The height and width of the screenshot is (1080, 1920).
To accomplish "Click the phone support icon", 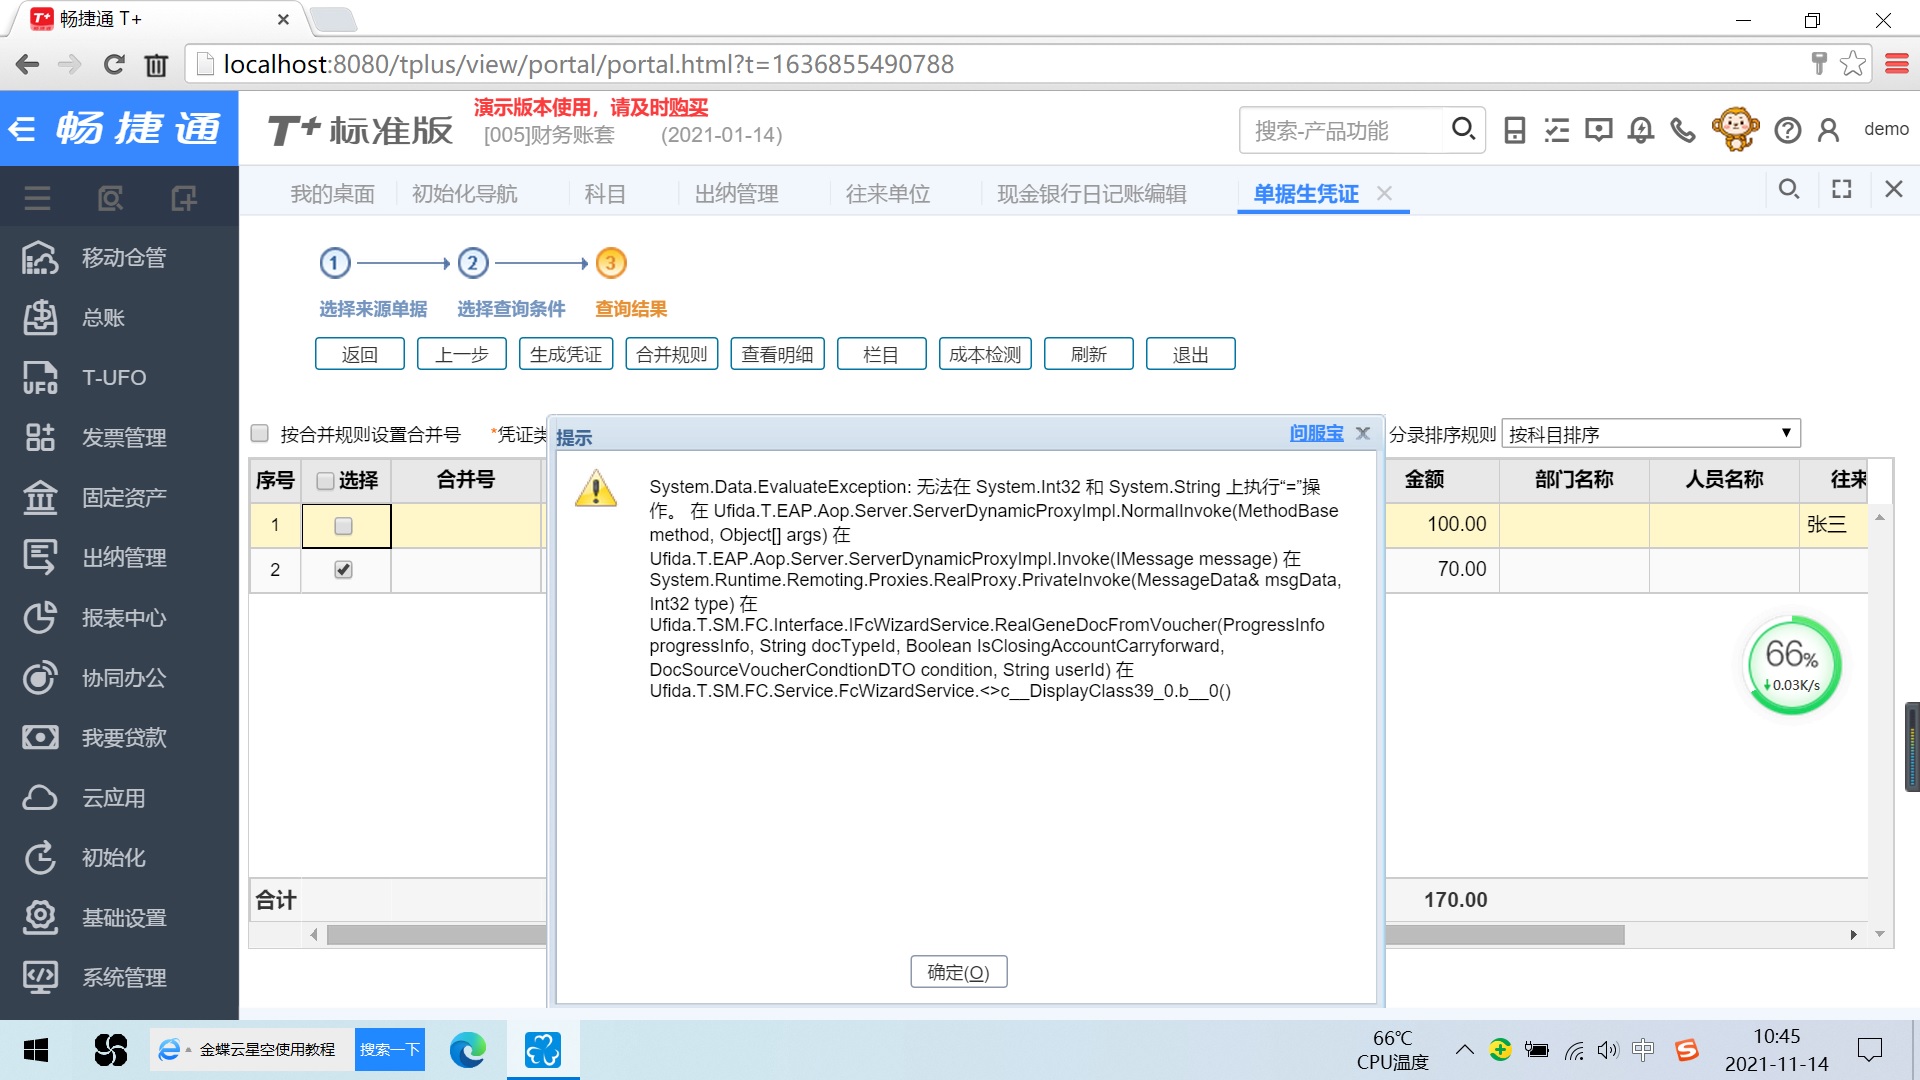I will point(1683,130).
